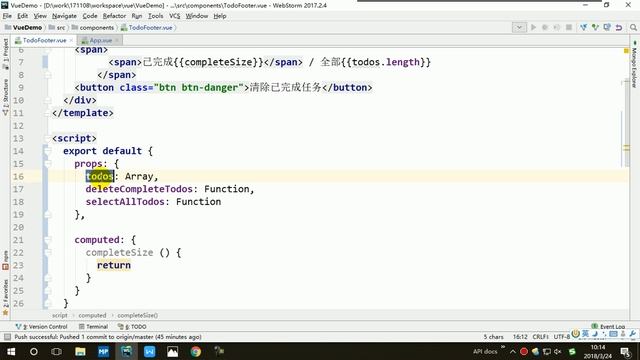Click the computed breadcrumb

click(x=92, y=316)
